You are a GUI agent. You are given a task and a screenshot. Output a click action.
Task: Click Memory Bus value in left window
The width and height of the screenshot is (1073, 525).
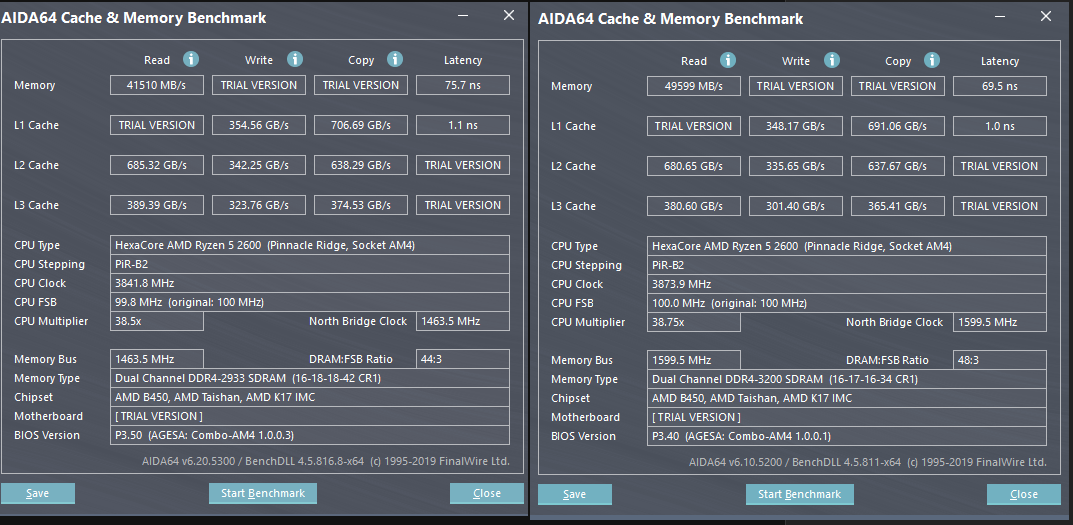pos(157,359)
